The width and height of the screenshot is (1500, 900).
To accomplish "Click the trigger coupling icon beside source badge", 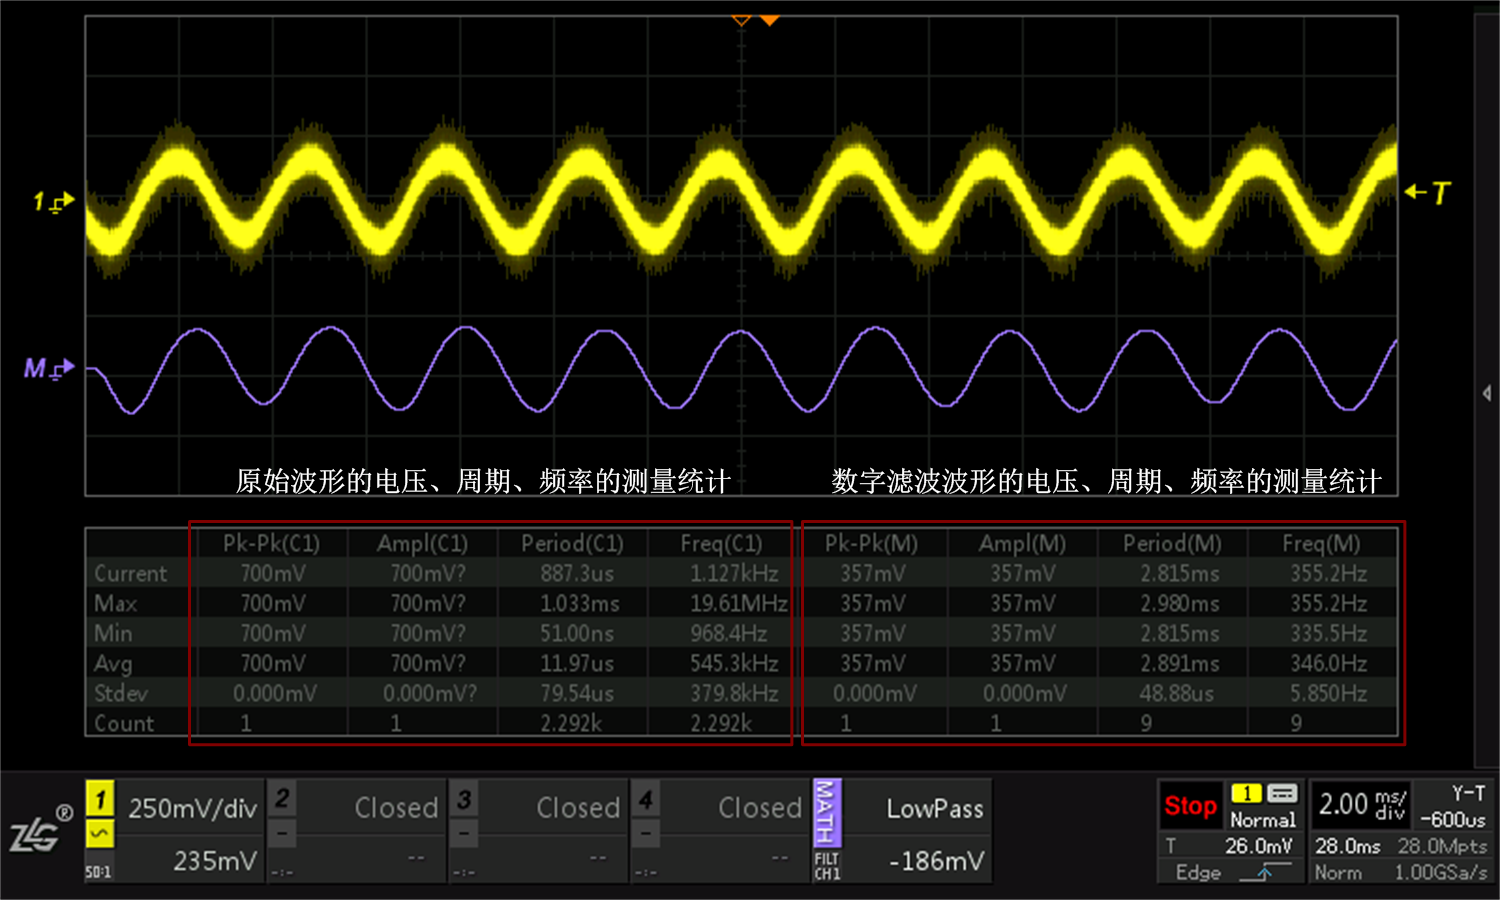I will (1282, 793).
